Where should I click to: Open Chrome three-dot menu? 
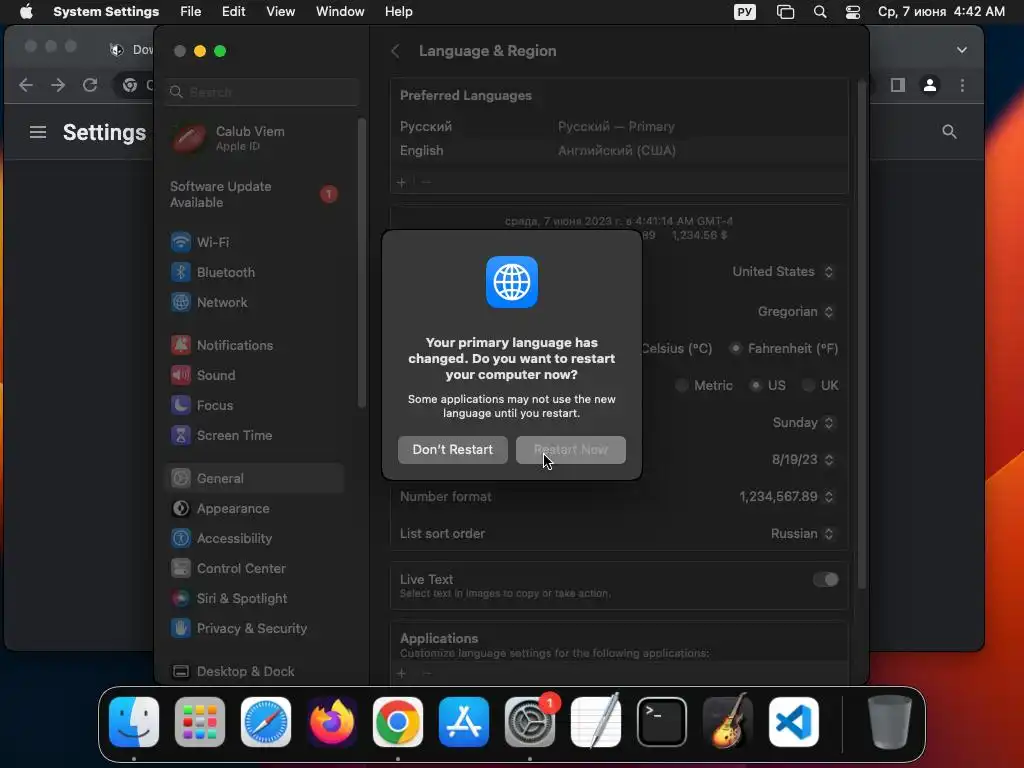pos(962,85)
